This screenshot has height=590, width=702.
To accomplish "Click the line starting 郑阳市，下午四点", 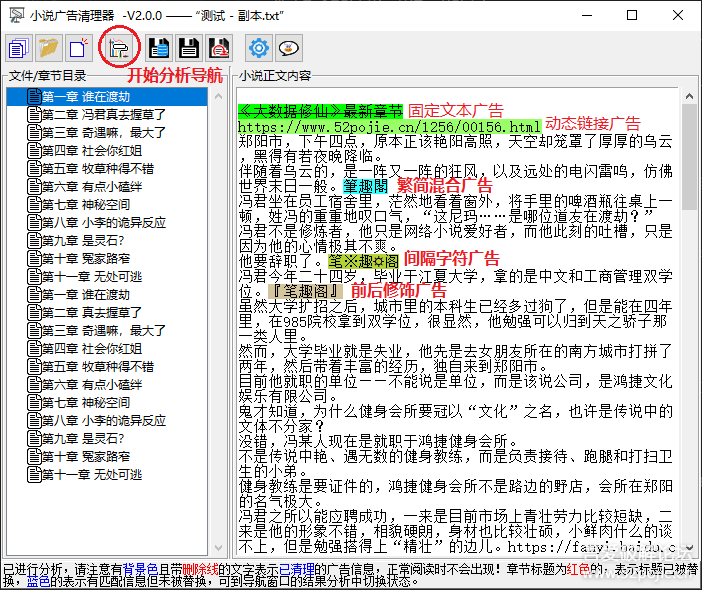I will tap(455, 141).
